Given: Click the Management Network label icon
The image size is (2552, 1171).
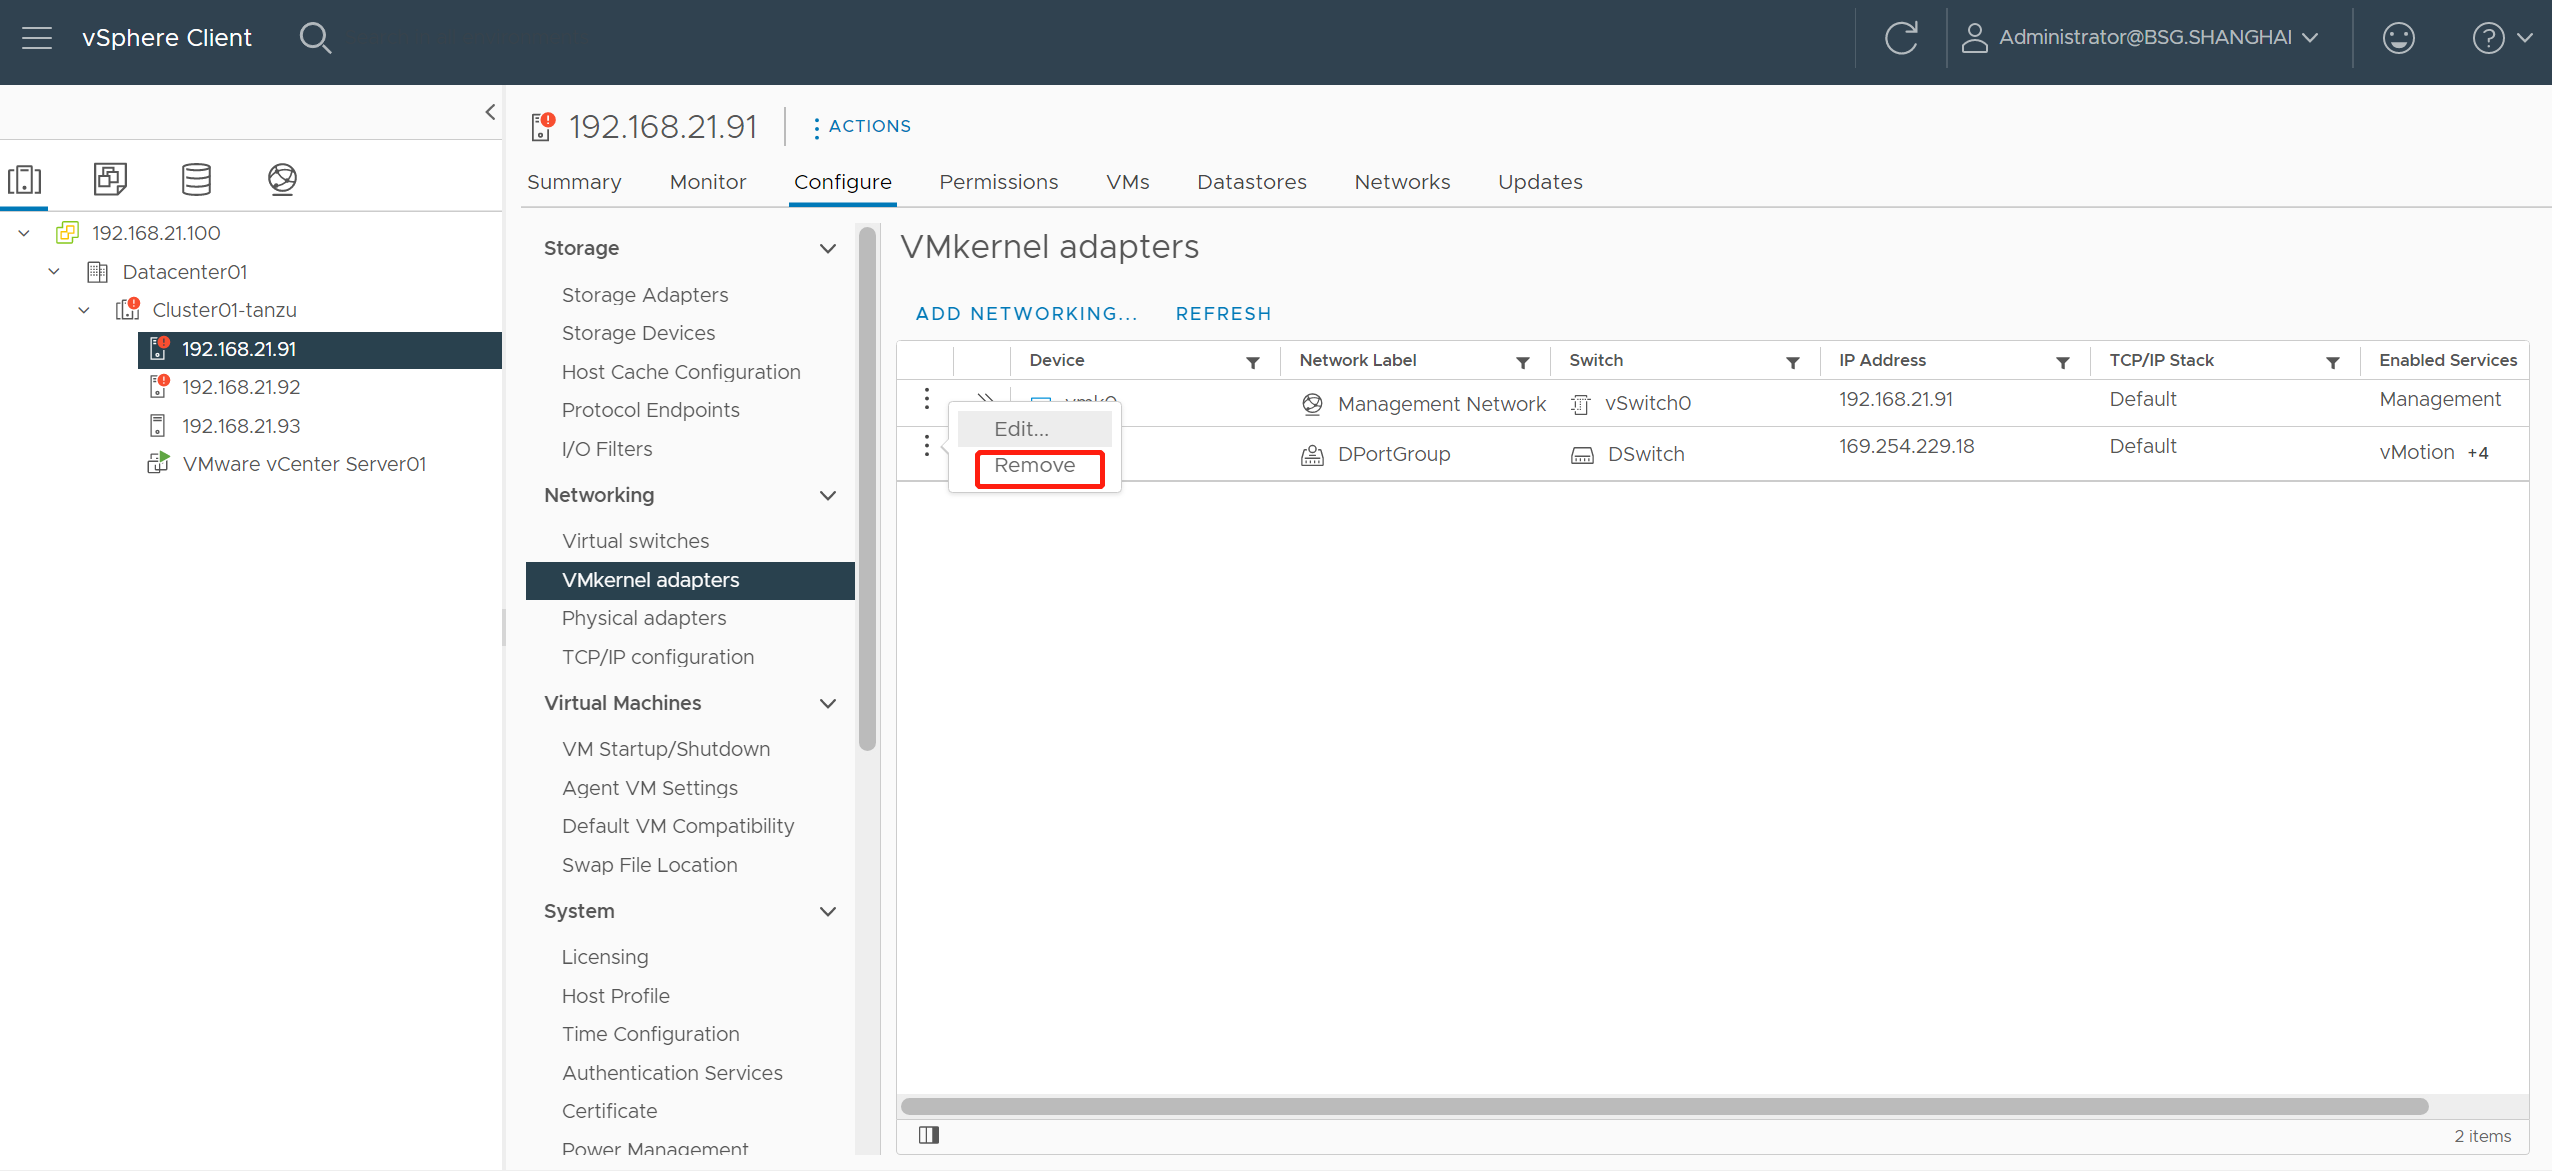Looking at the screenshot, I should [1313, 402].
